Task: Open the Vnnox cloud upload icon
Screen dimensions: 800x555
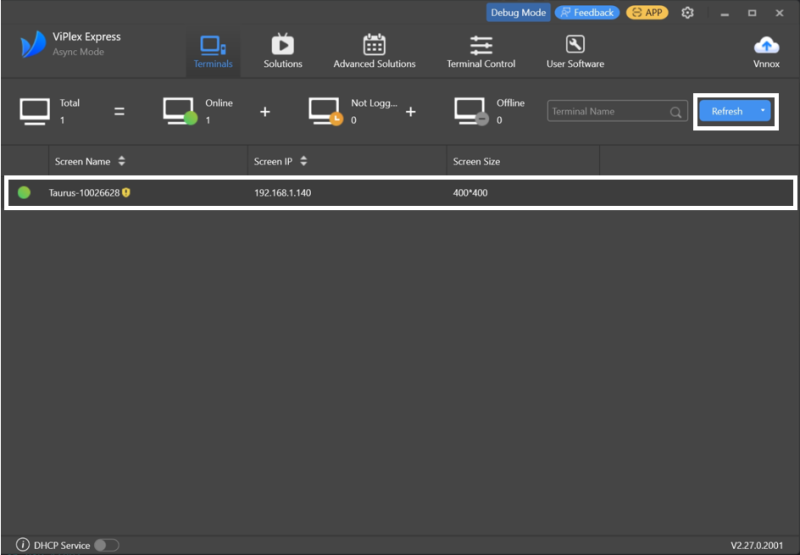Action: click(766, 46)
